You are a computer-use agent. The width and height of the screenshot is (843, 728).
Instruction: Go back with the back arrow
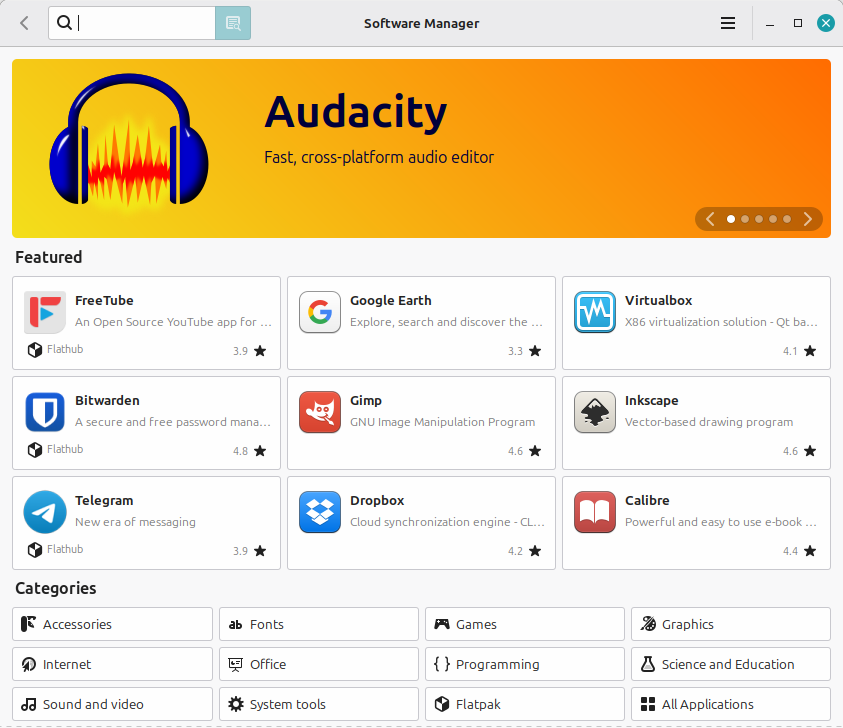pyautogui.click(x=24, y=23)
